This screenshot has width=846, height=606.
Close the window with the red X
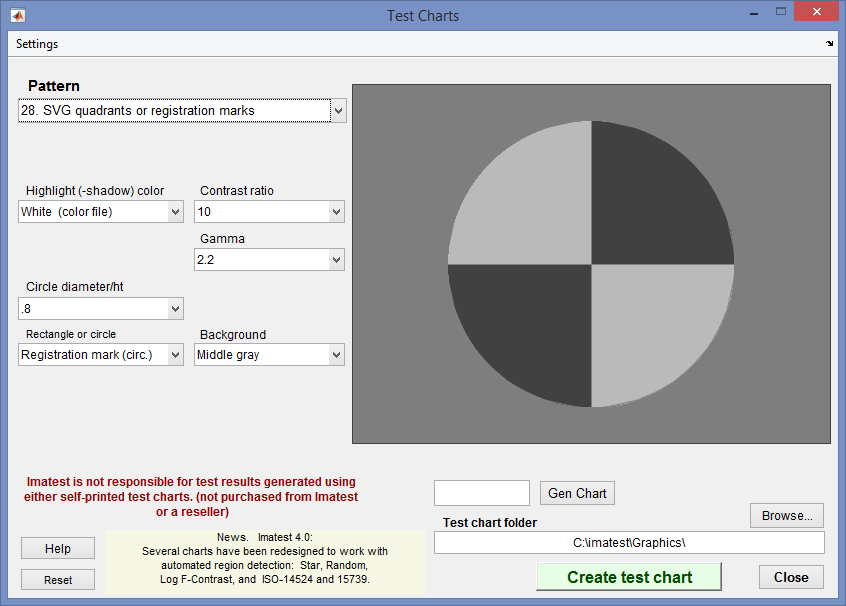click(816, 12)
